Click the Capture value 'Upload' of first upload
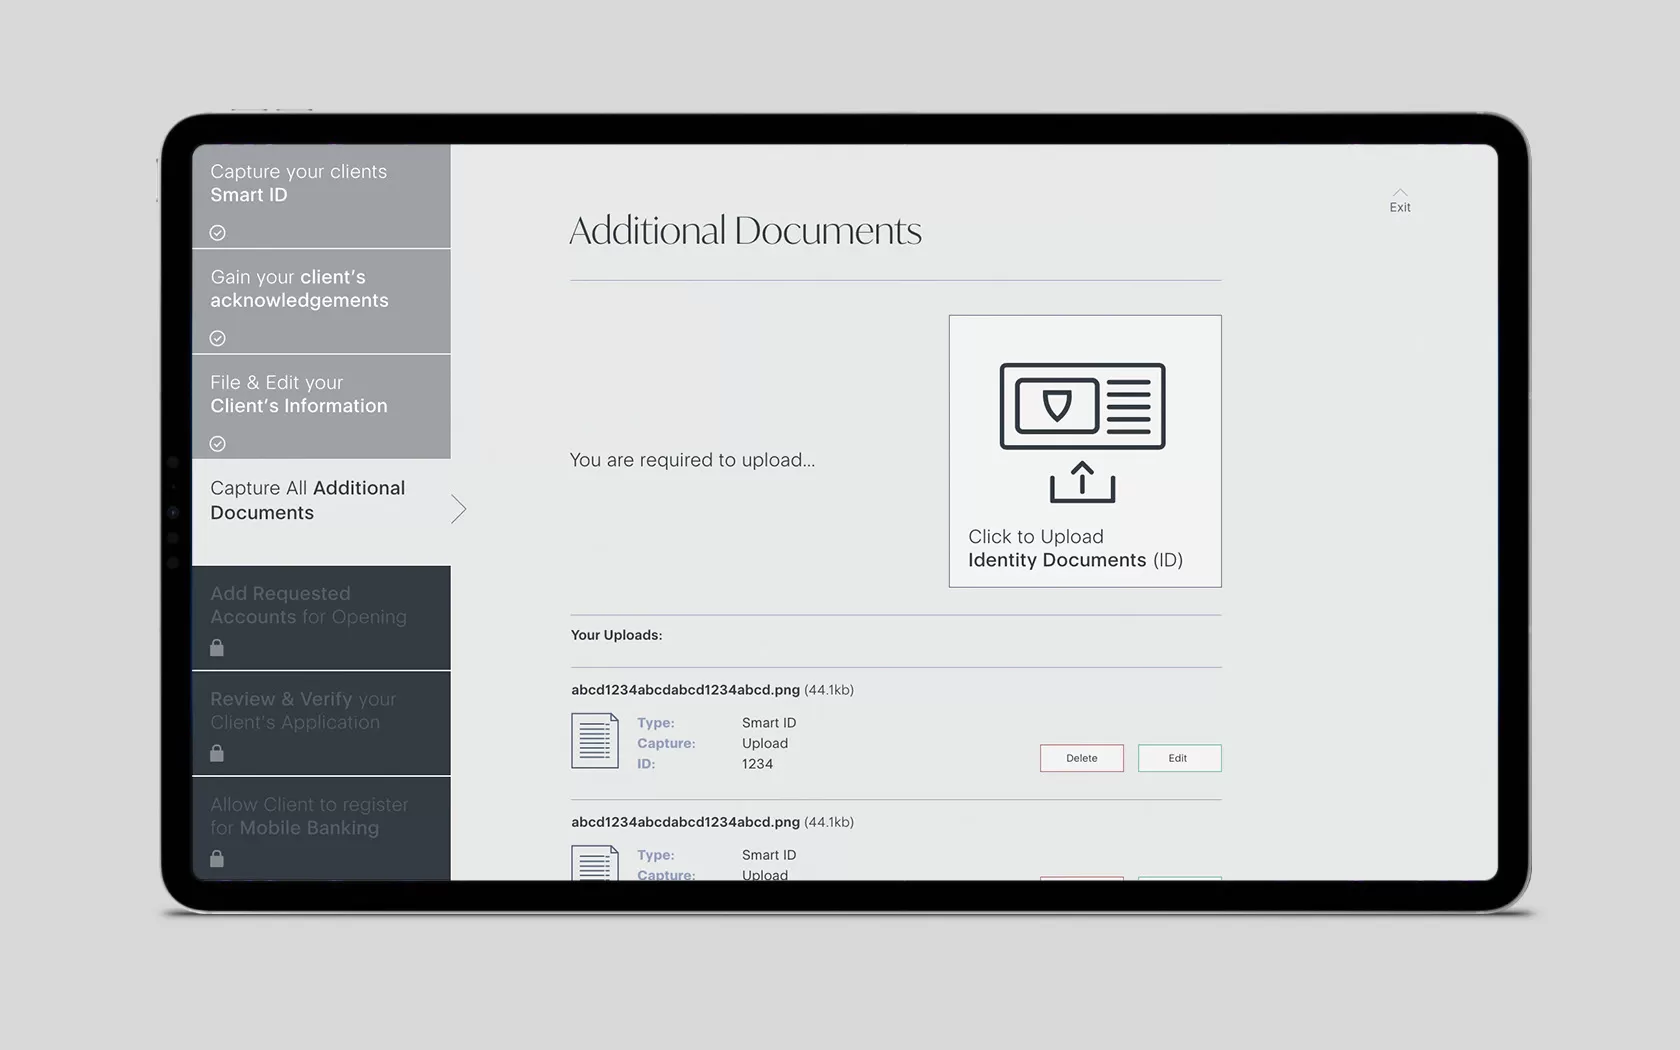Screen dimensions: 1680x1050 765,743
